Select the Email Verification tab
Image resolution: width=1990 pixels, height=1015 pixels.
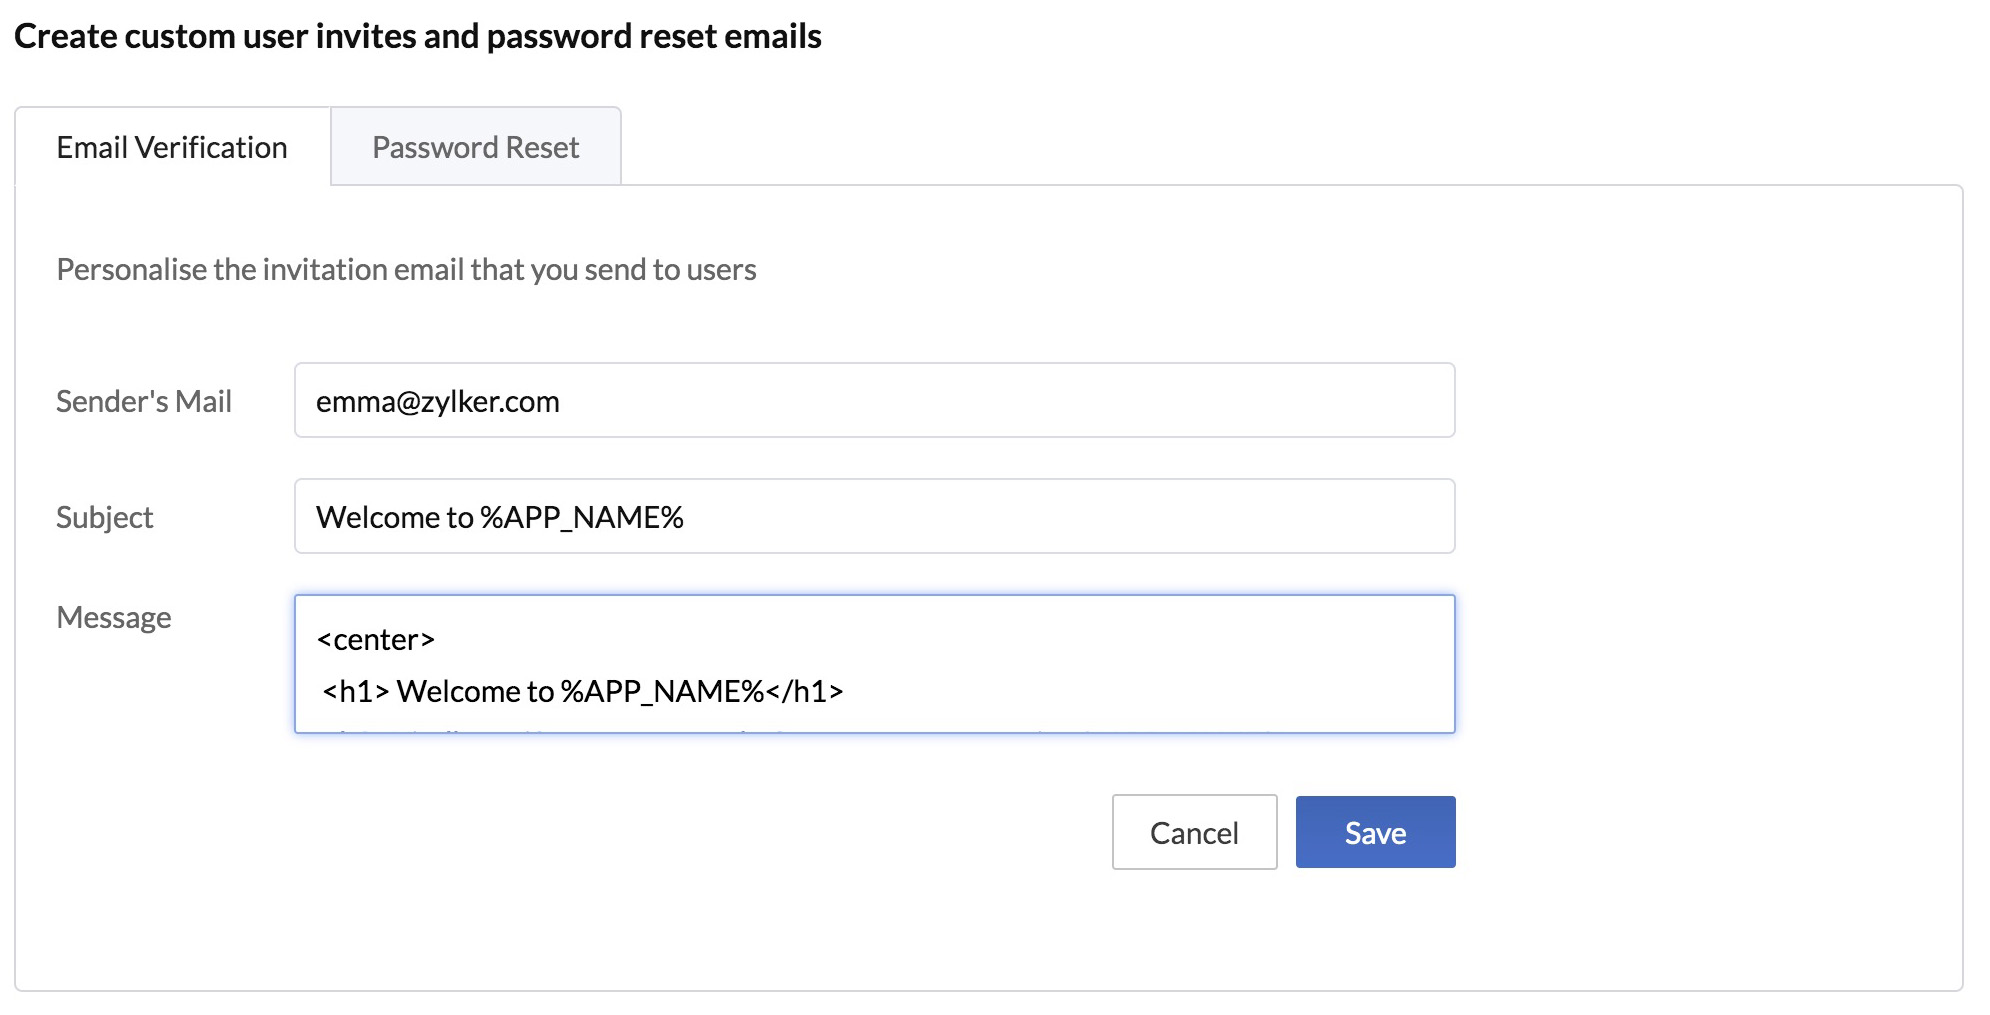[172, 148]
